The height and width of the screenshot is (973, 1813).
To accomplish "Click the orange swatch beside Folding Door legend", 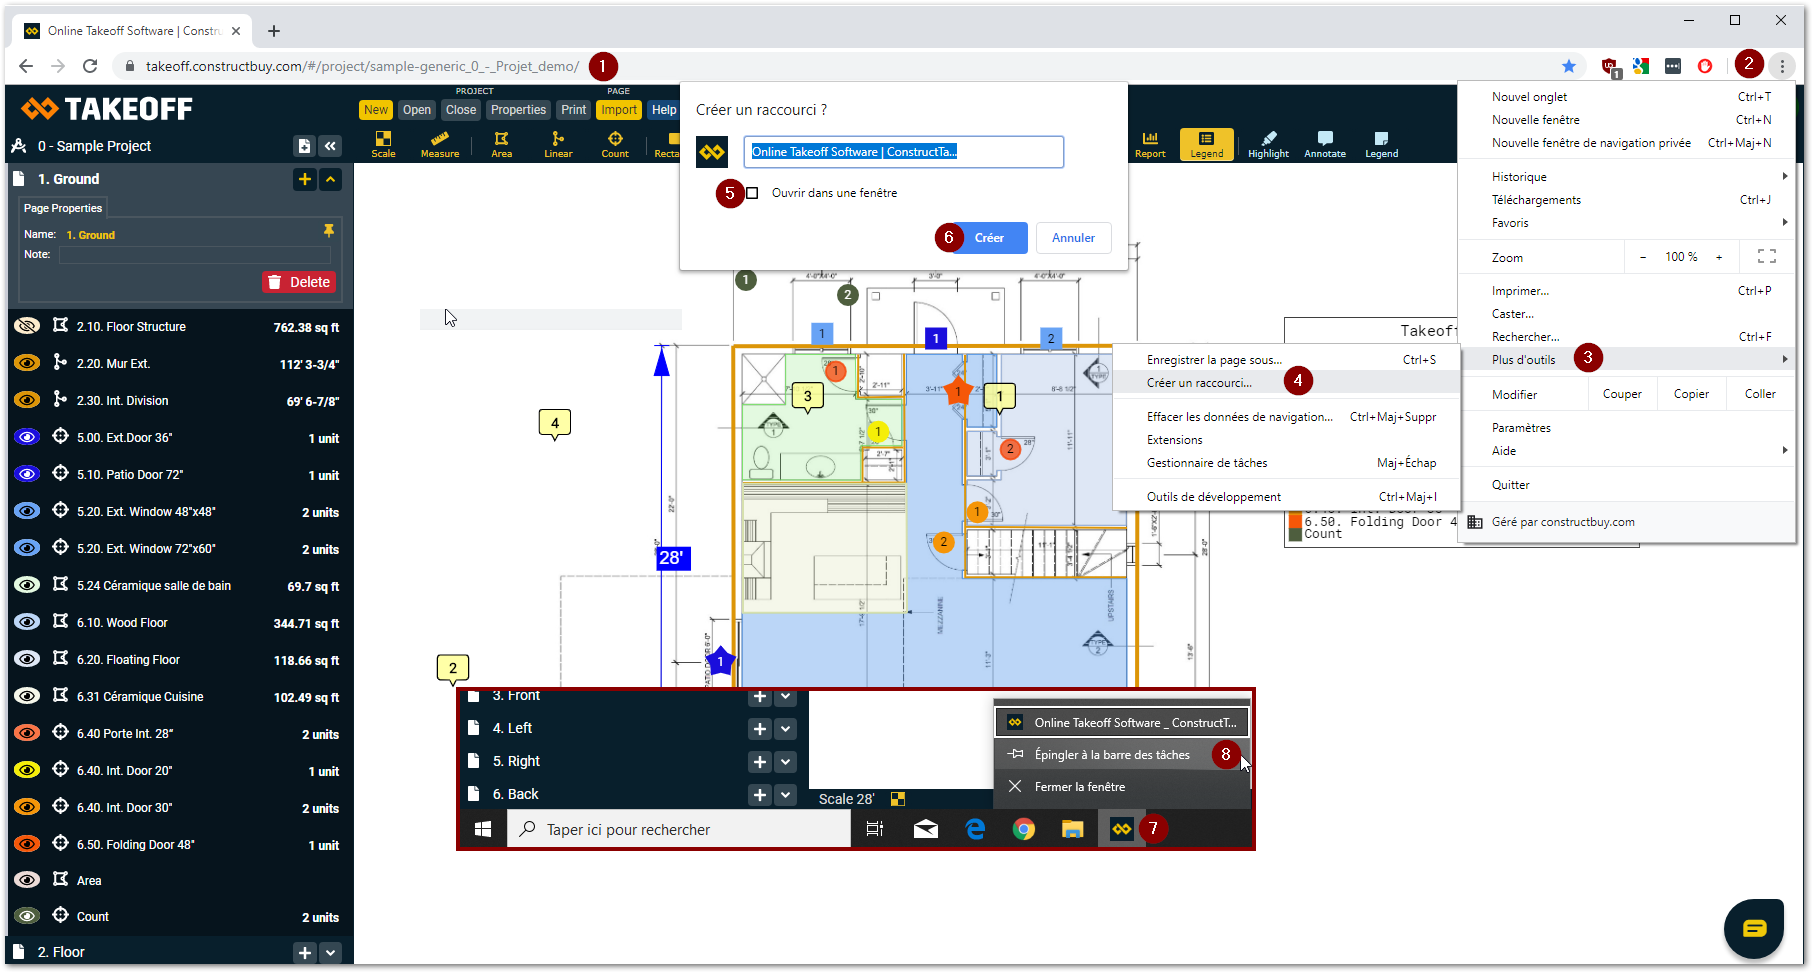I will pyautogui.click(x=1296, y=521).
